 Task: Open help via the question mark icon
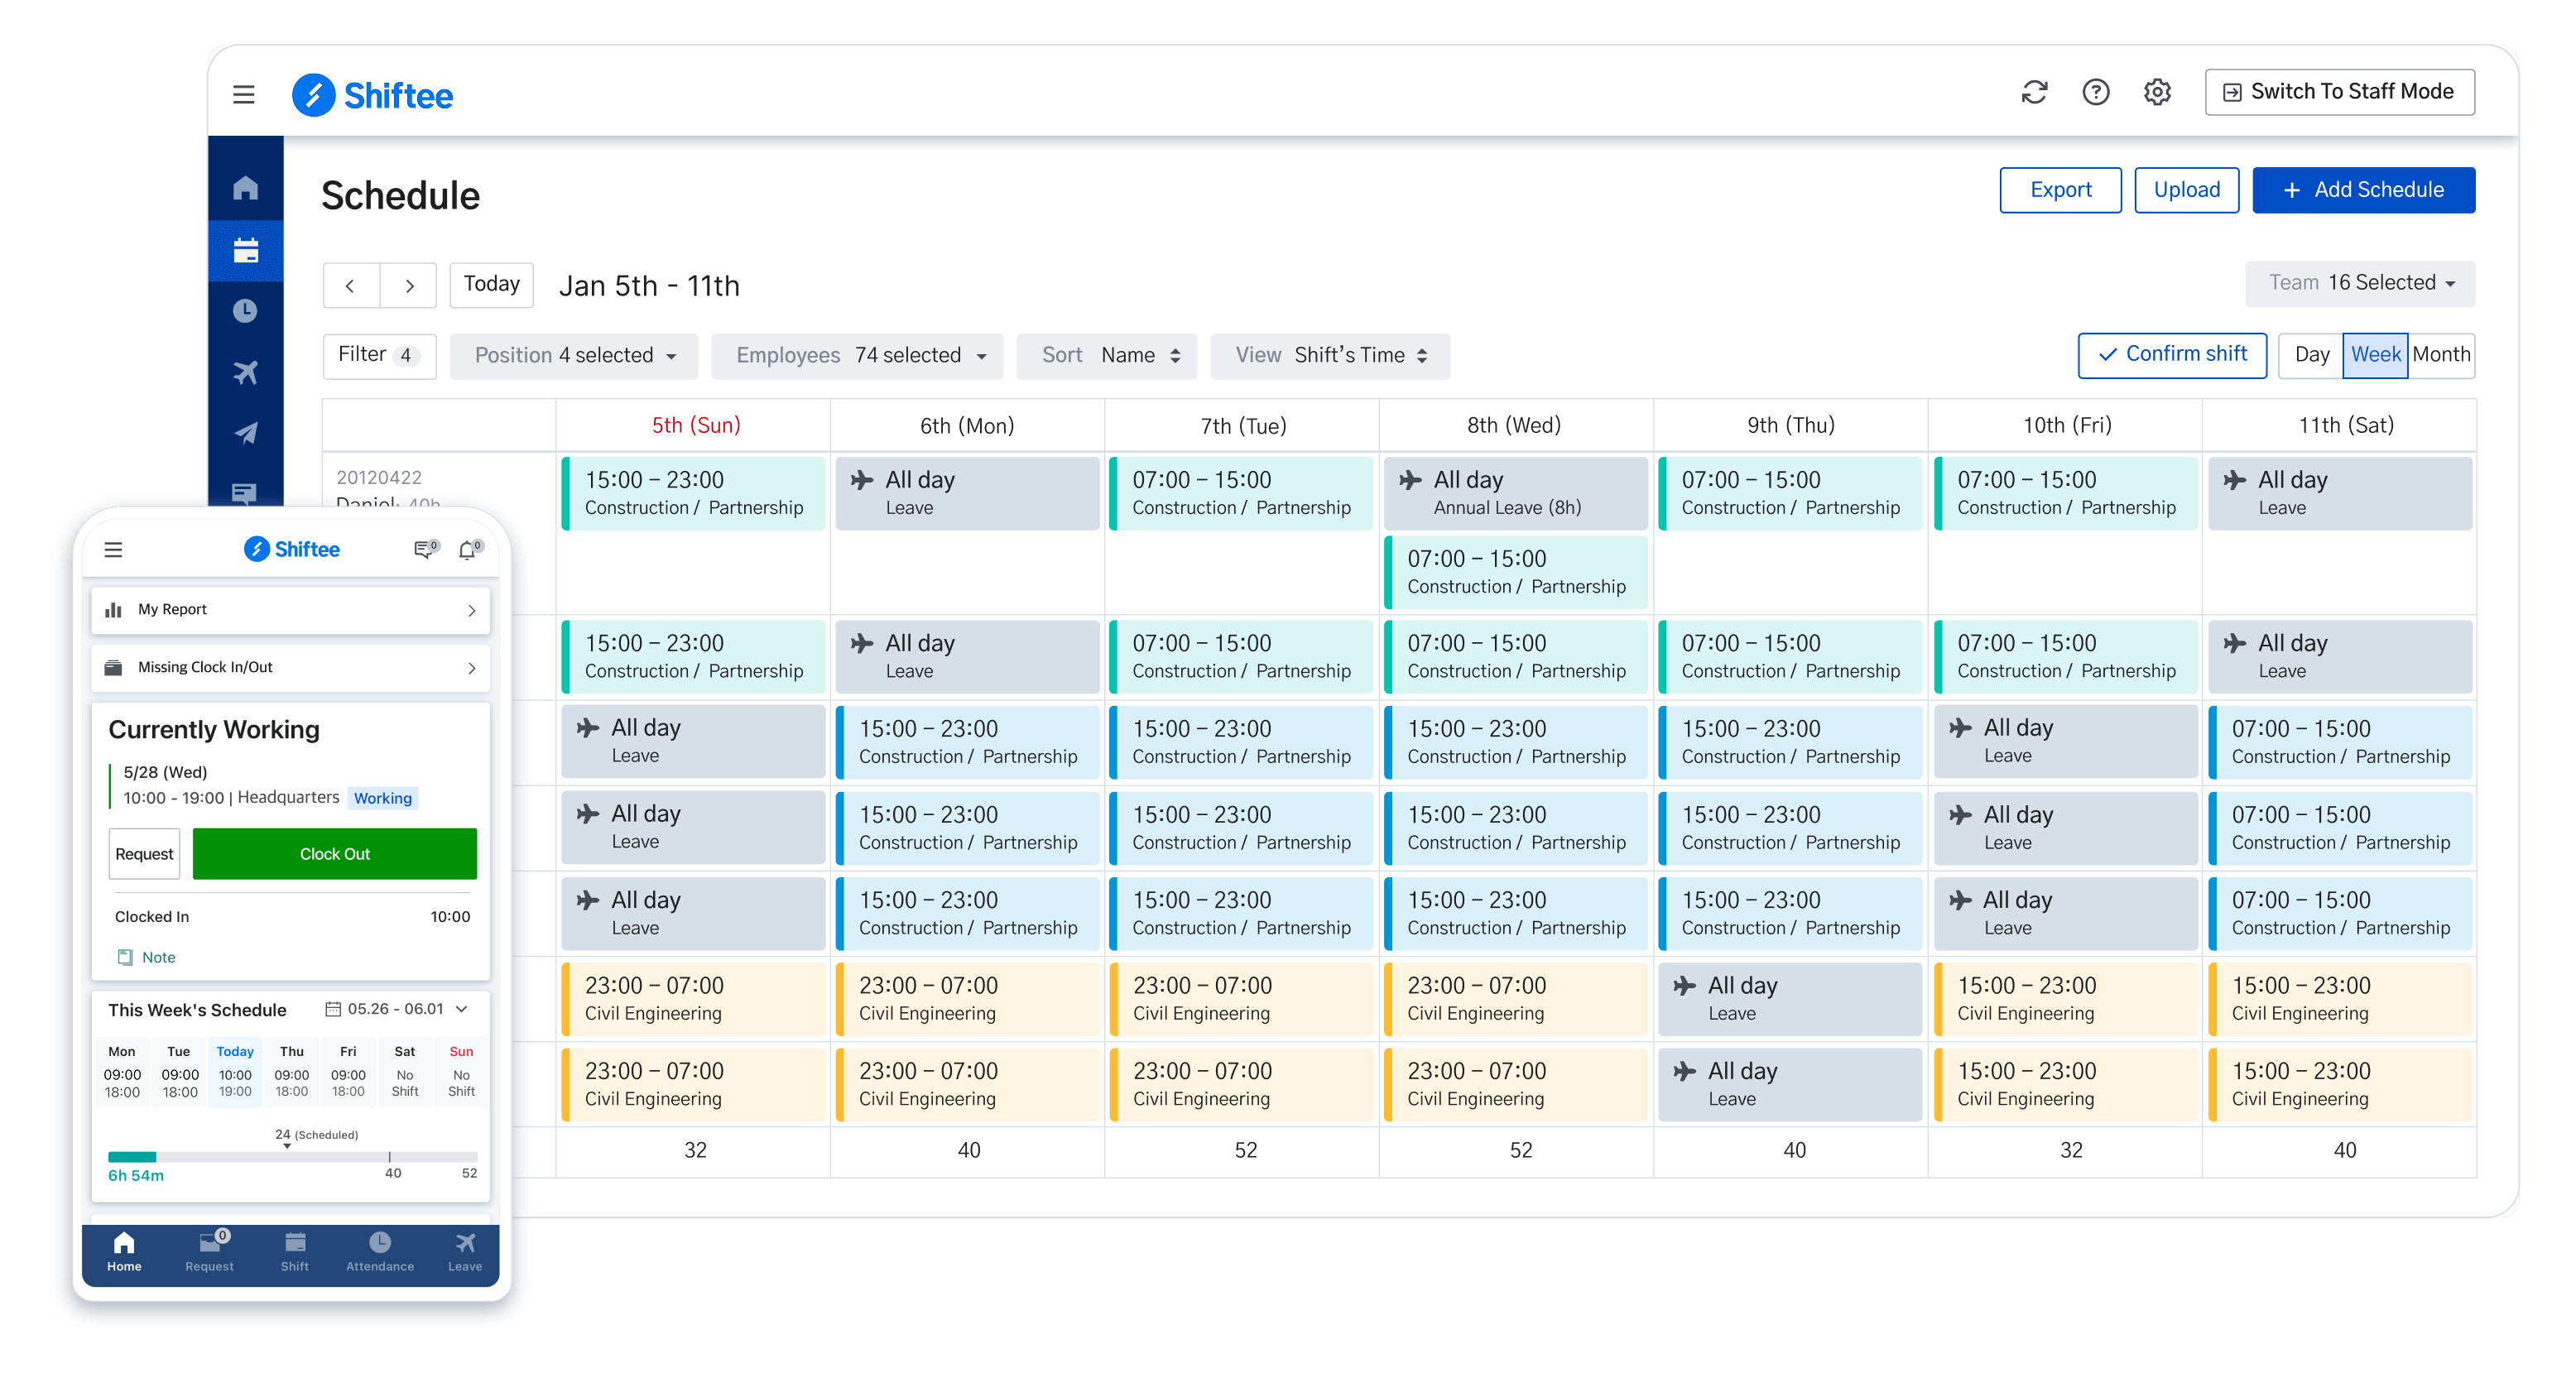coord(2095,92)
